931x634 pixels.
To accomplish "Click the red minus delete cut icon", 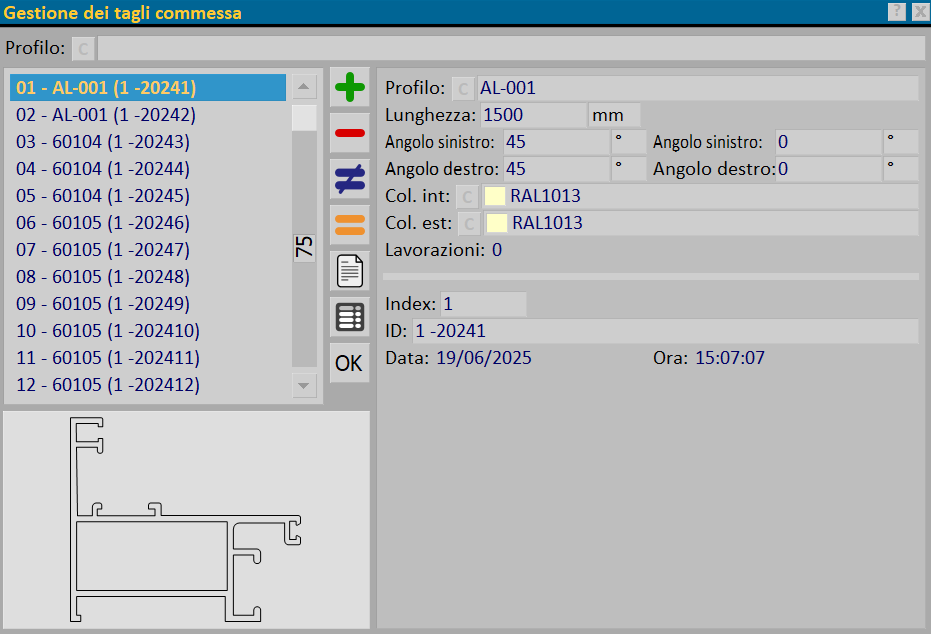I will point(350,133).
